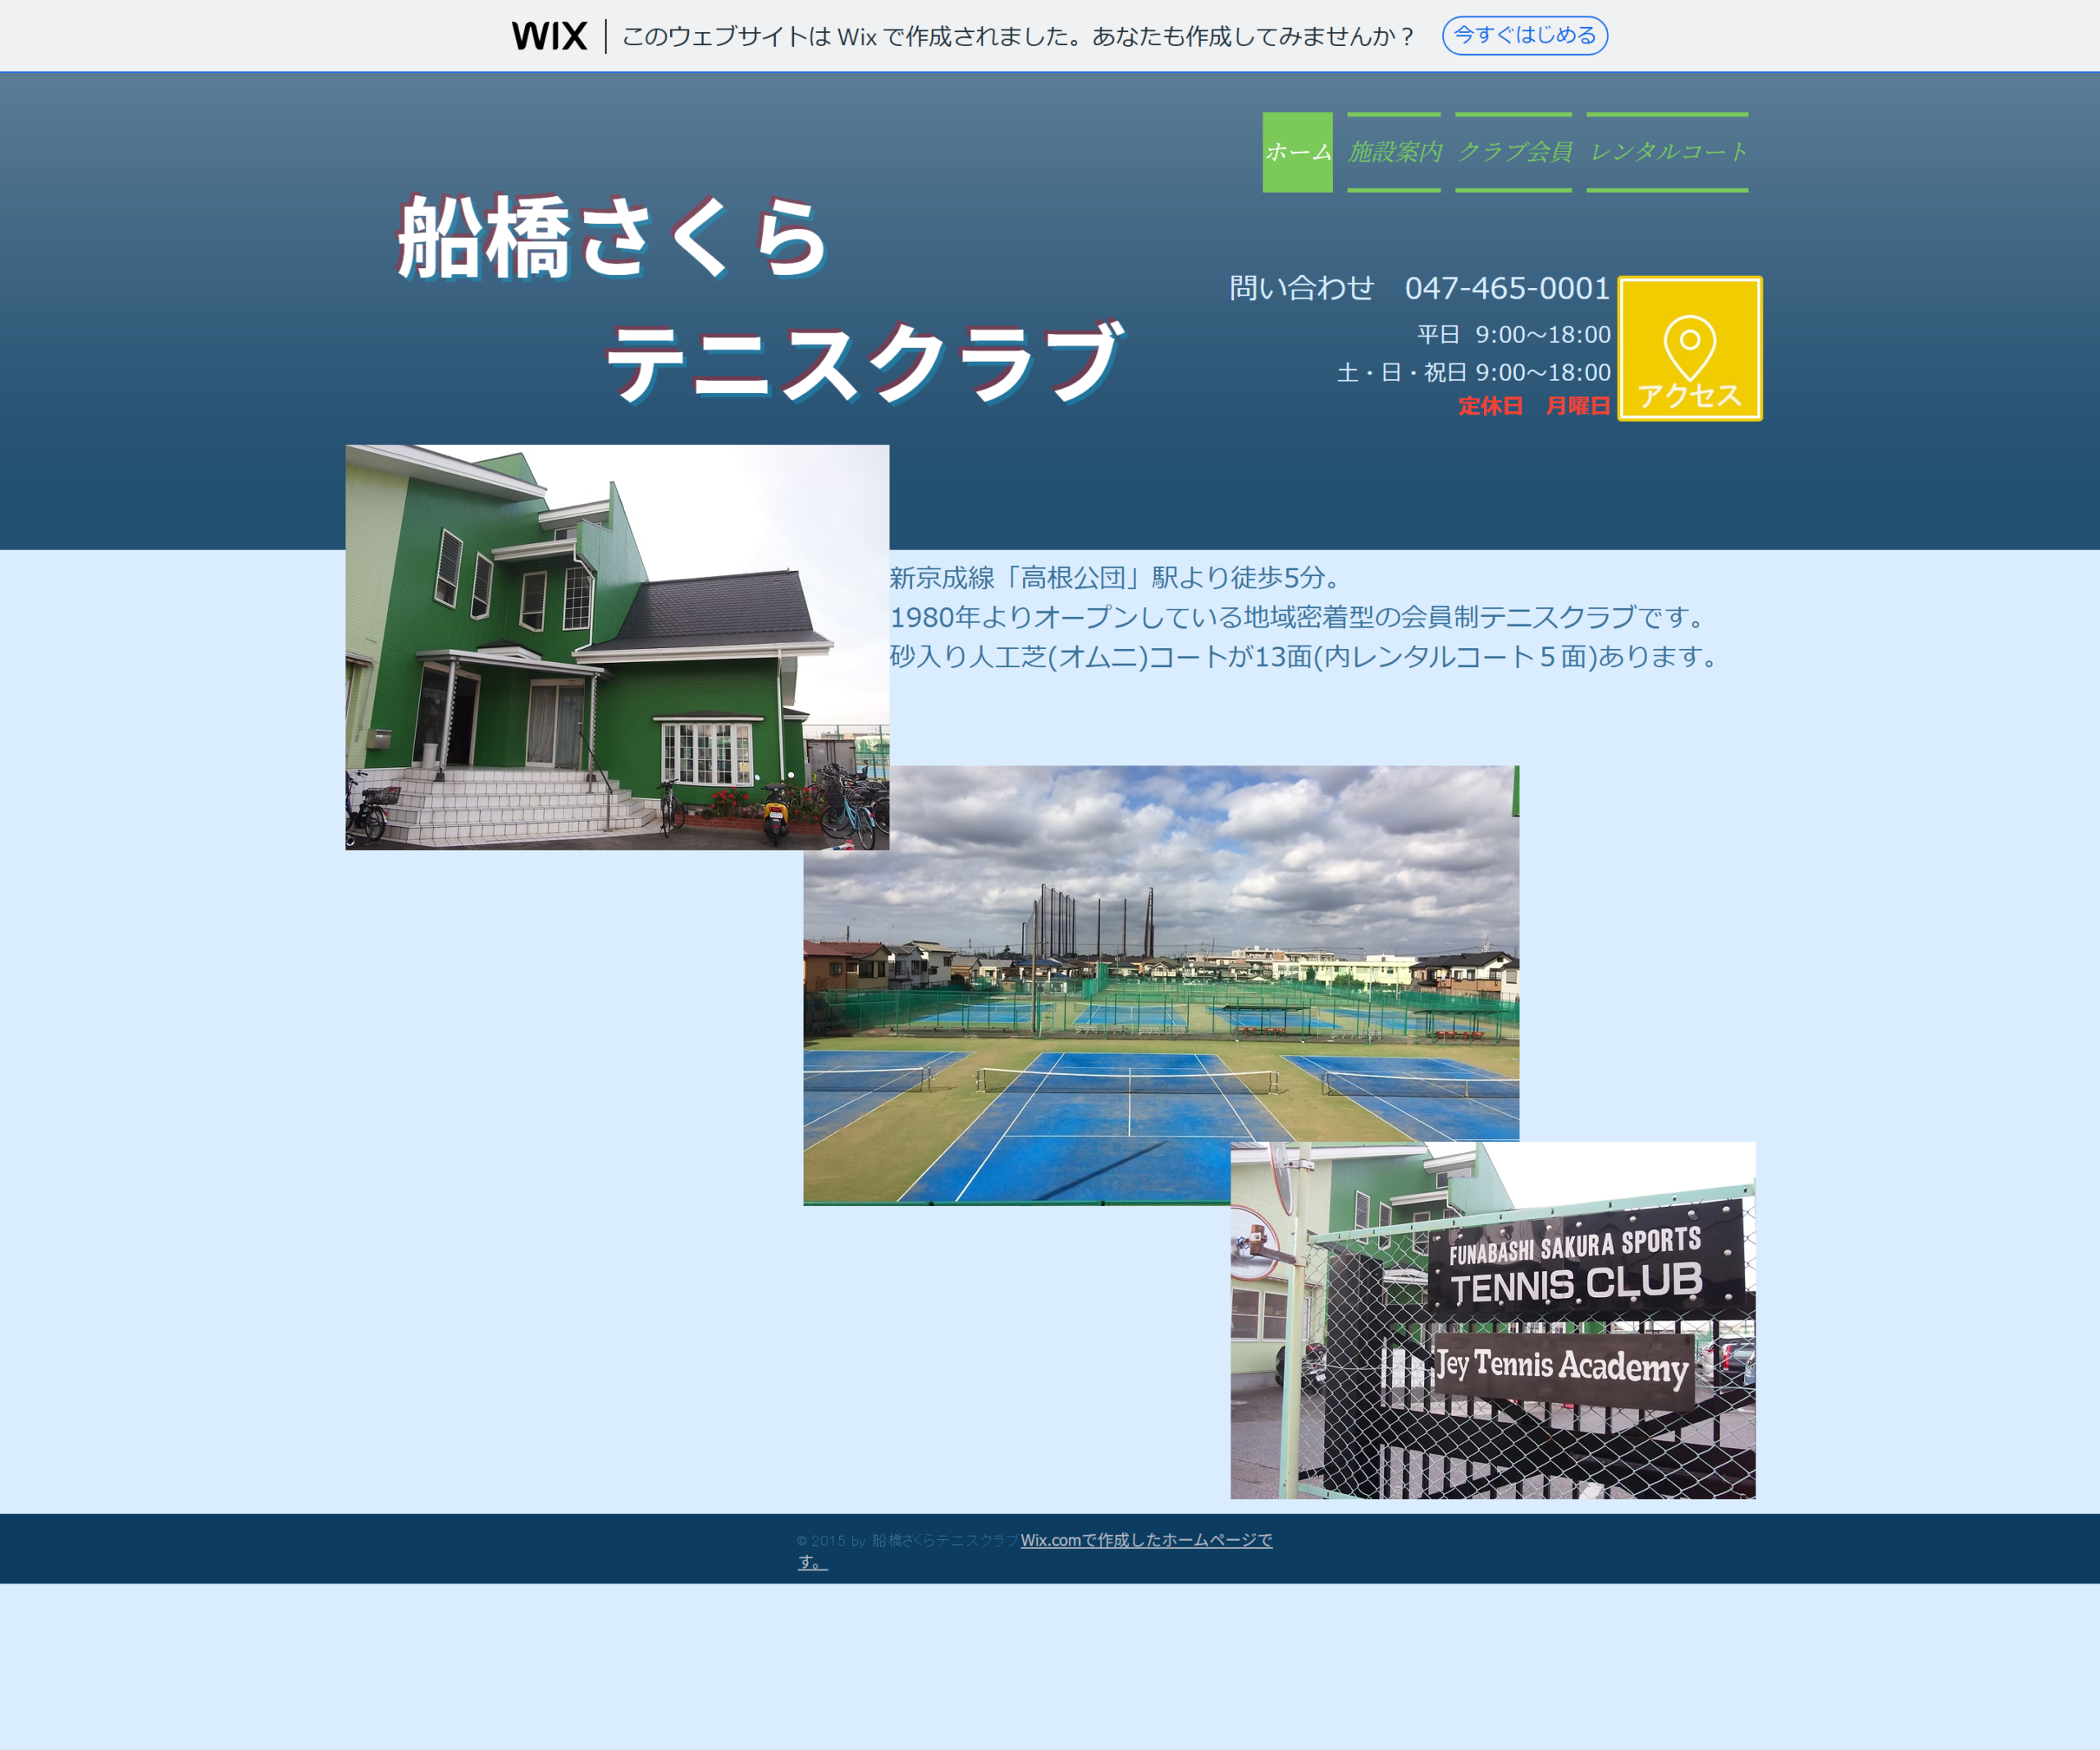The width and height of the screenshot is (2100, 1750).
Task: Click the Wix logo in top banner
Action: point(549,36)
